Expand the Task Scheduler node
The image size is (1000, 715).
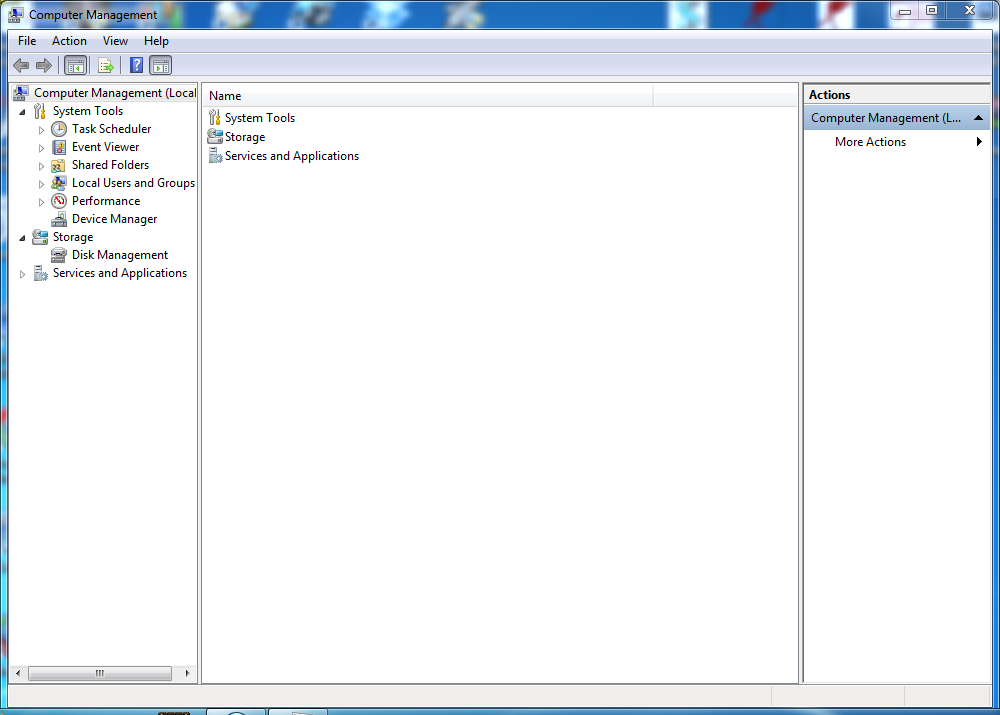coord(41,129)
